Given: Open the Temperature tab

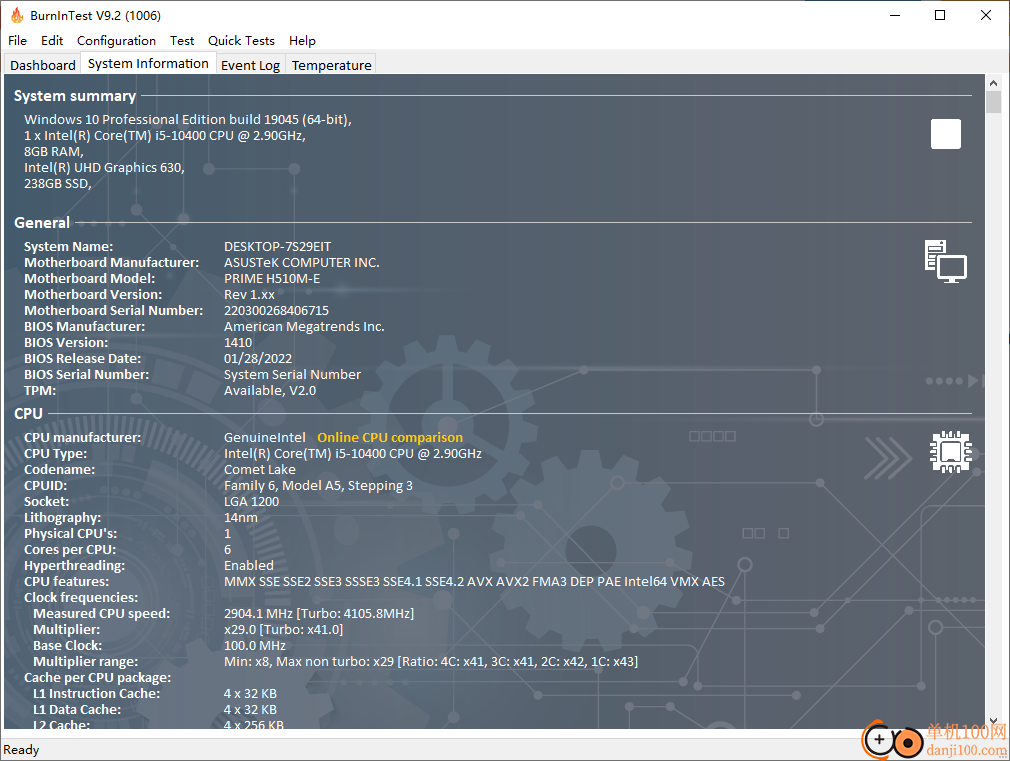Looking at the screenshot, I should pyautogui.click(x=332, y=65).
